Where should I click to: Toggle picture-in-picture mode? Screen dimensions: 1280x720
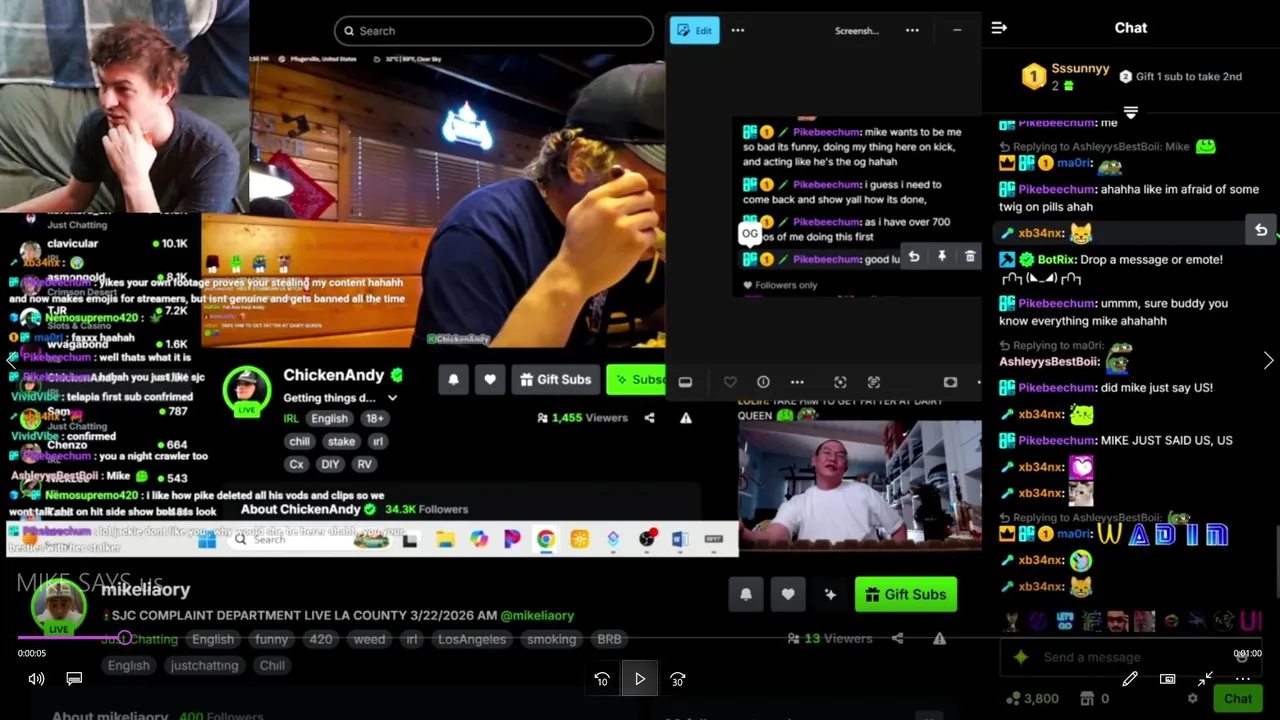click(1167, 679)
